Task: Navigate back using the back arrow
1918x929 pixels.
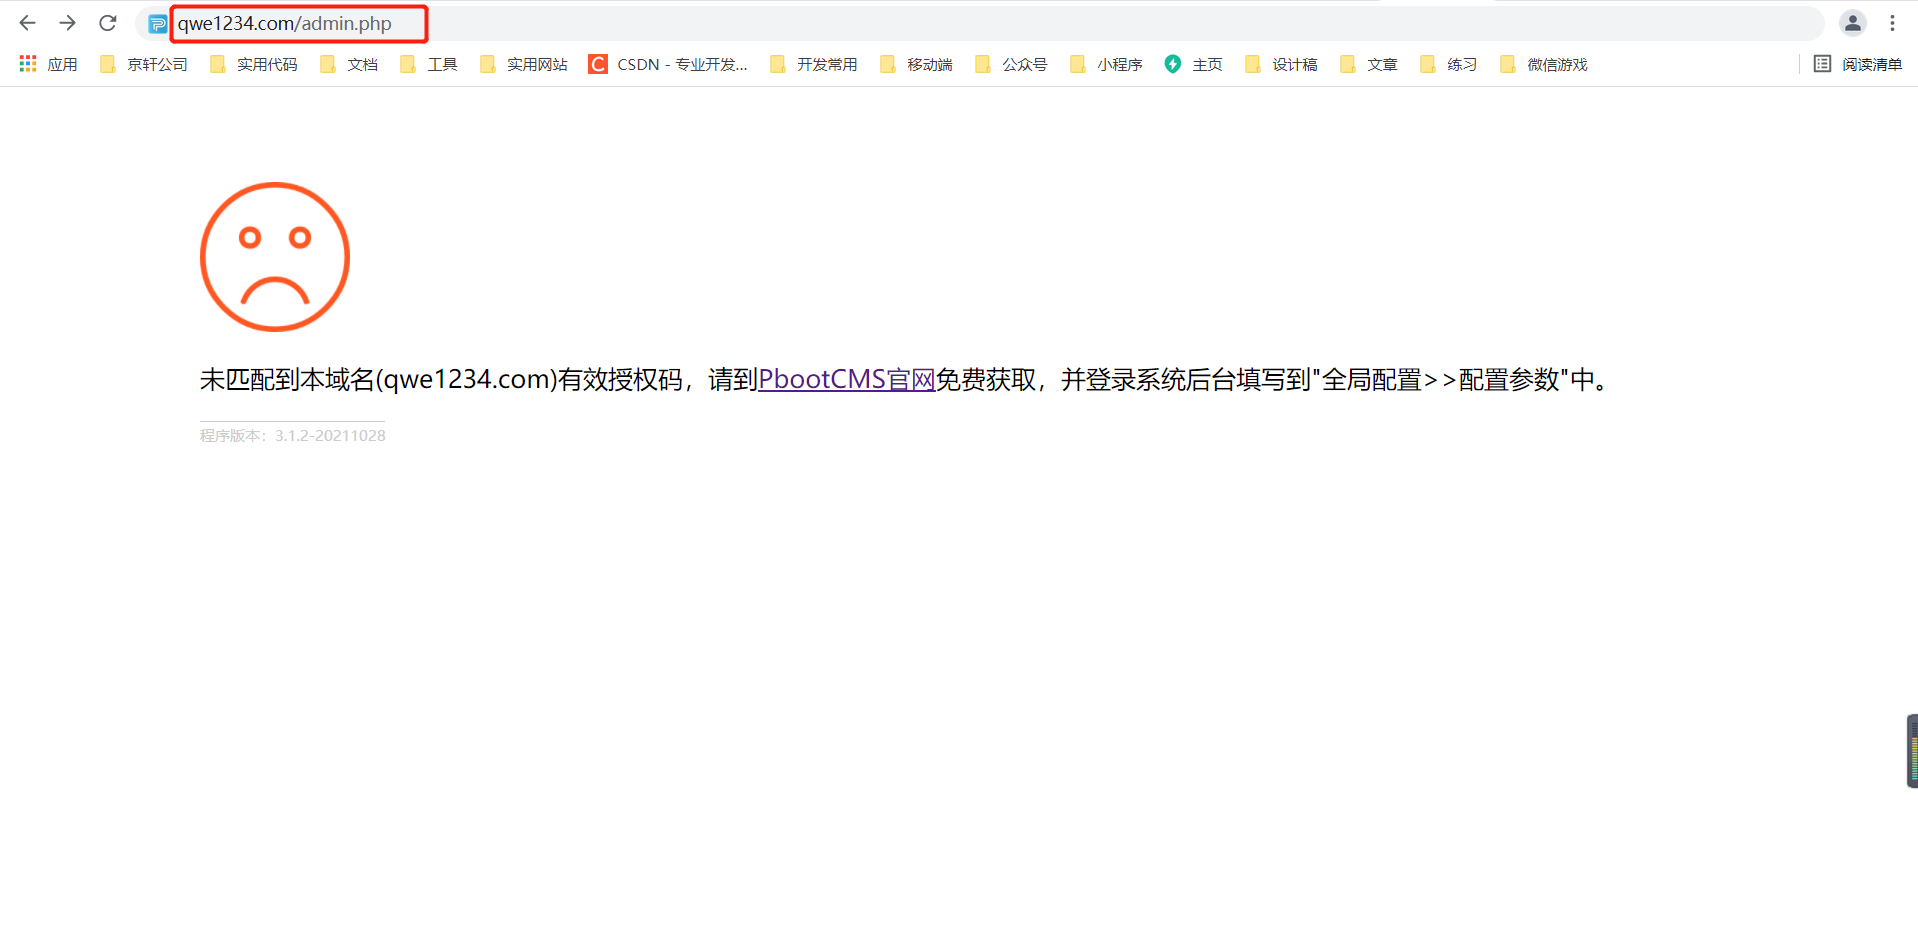Action: [26, 23]
